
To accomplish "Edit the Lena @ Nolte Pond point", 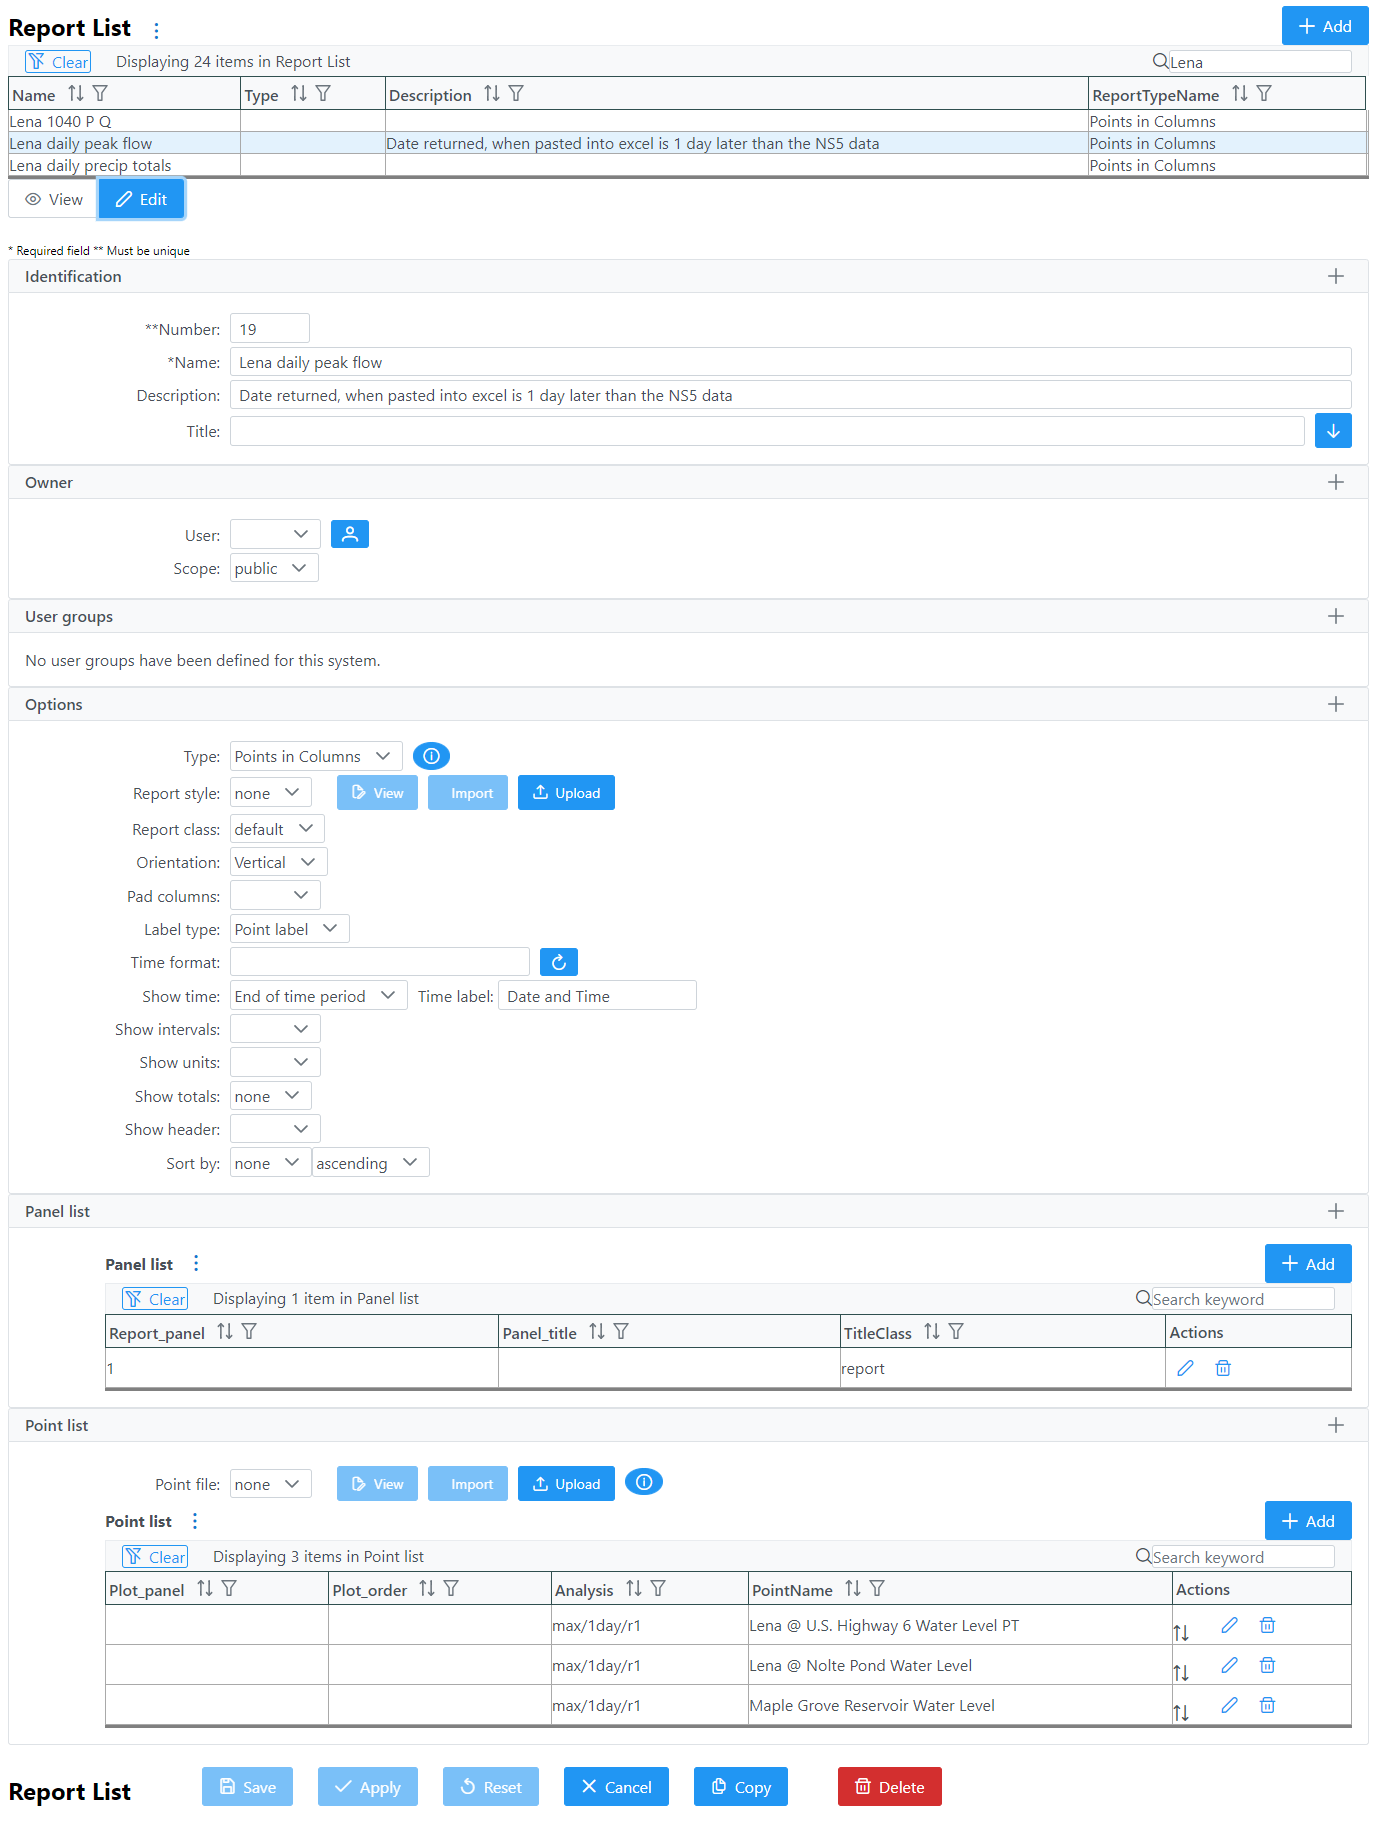I will (x=1229, y=1665).
